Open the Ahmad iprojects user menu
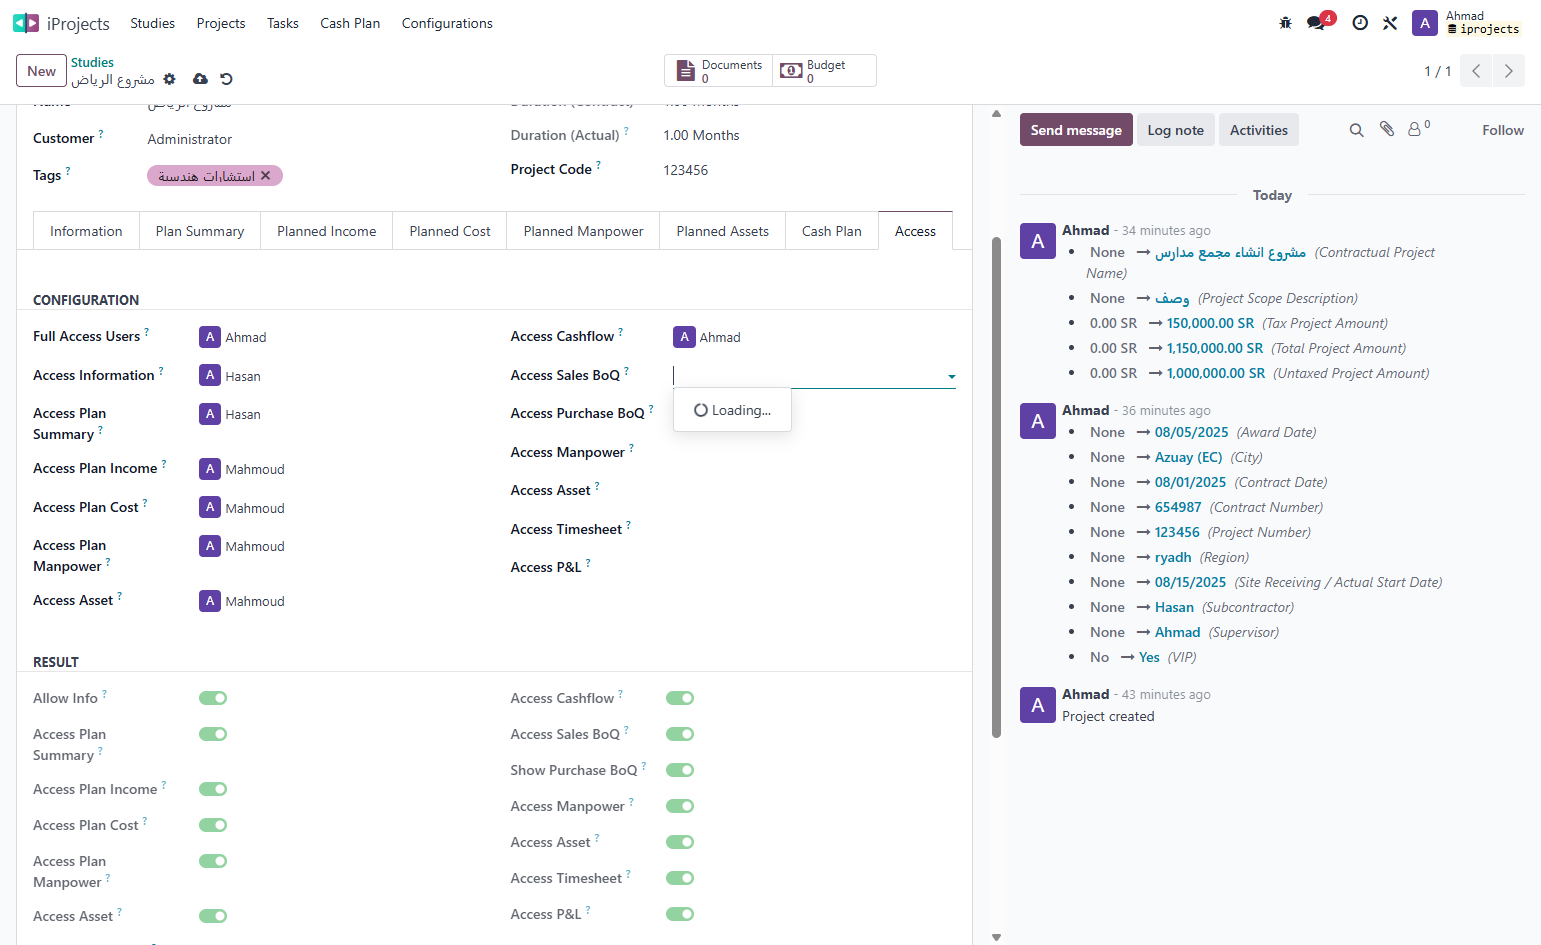This screenshot has width=1541, height=945. click(x=1467, y=23)
